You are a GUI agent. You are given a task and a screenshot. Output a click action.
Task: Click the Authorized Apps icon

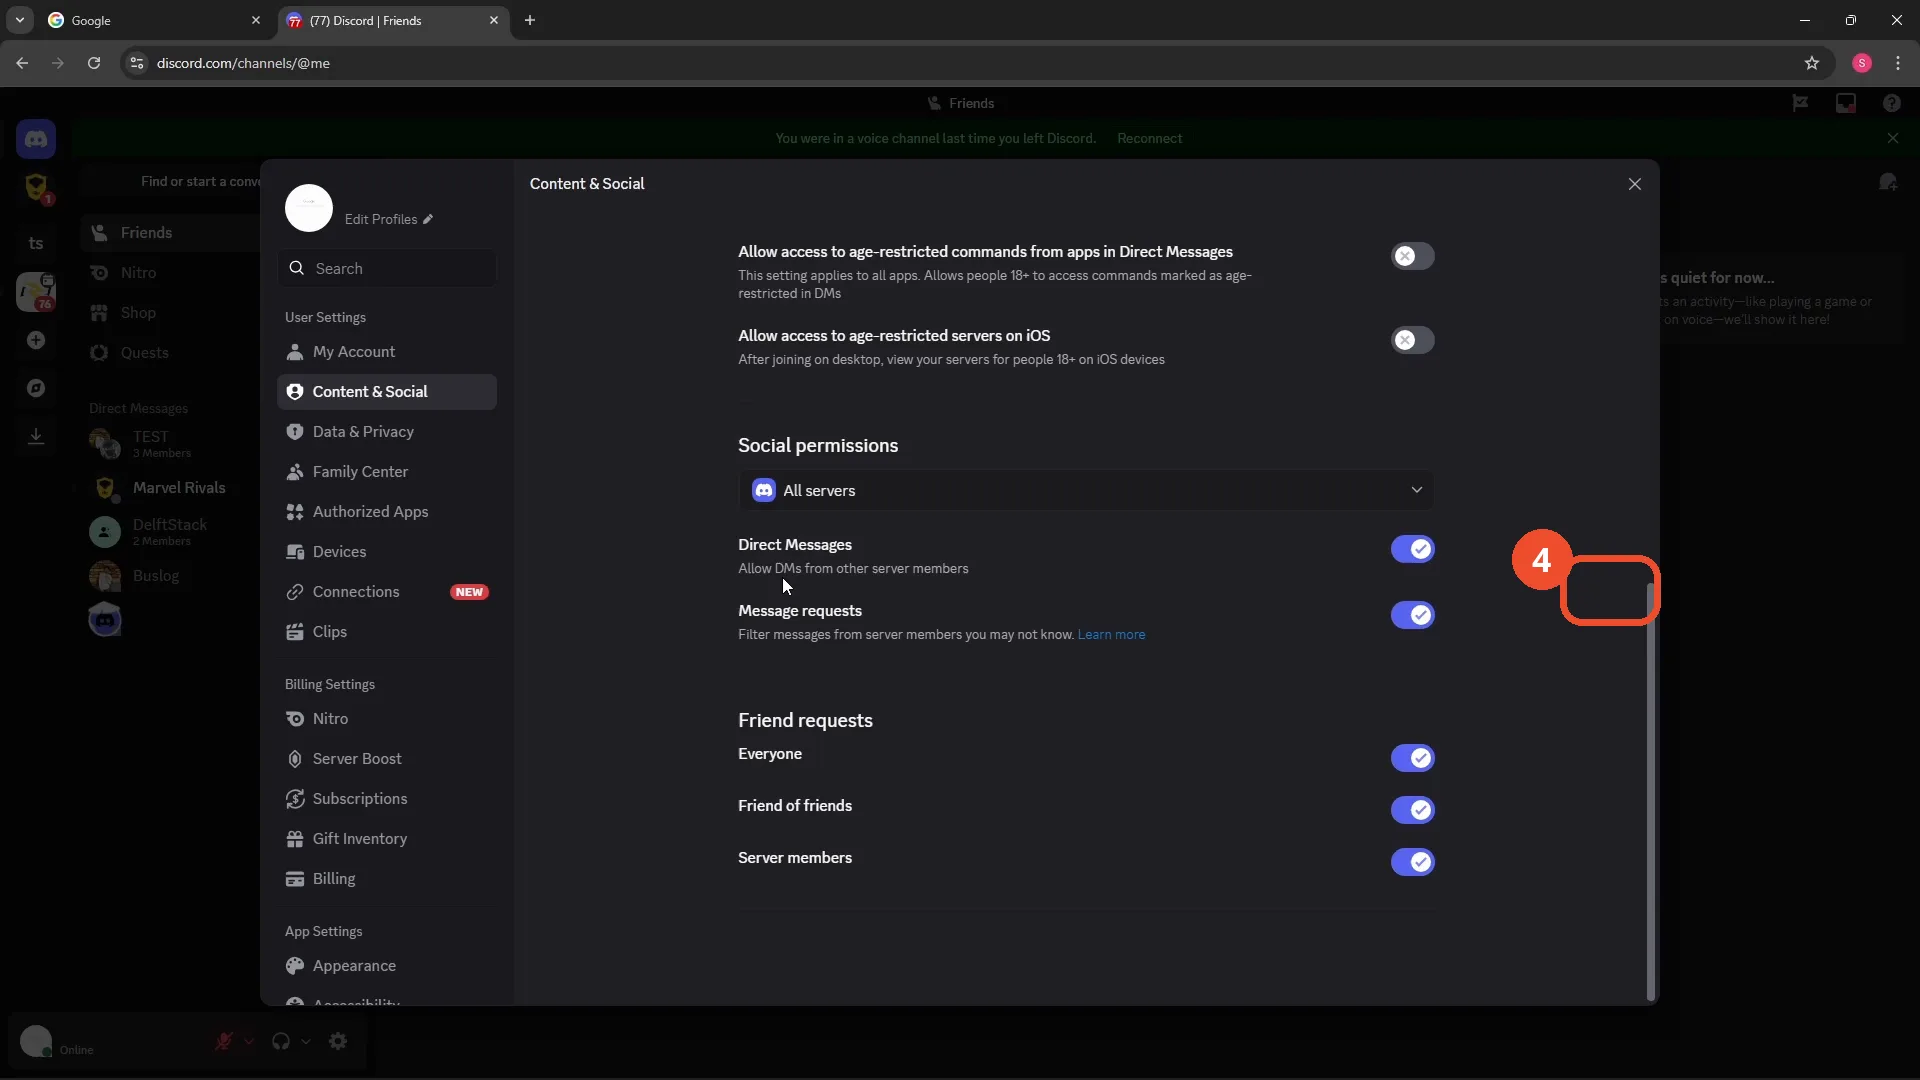[x=295, y=512]
